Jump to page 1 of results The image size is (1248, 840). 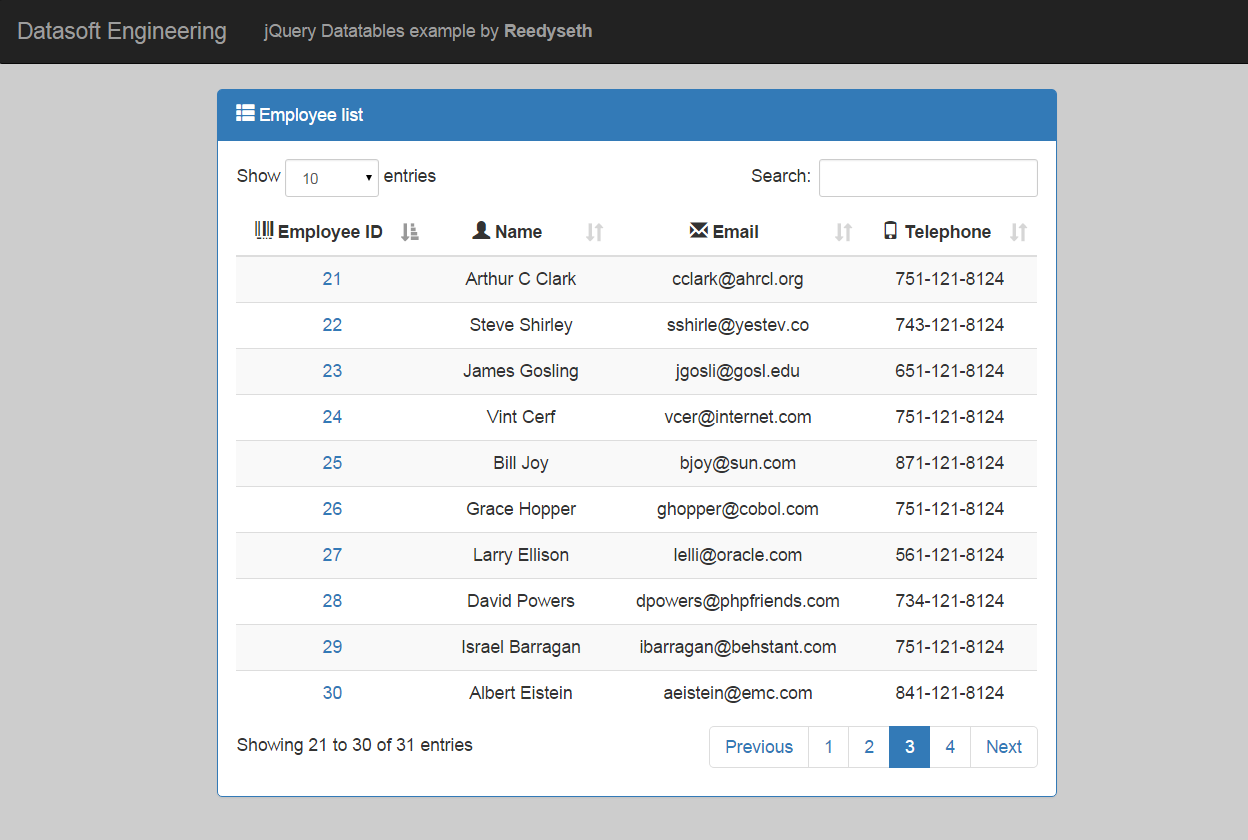[x=828, y=747]
